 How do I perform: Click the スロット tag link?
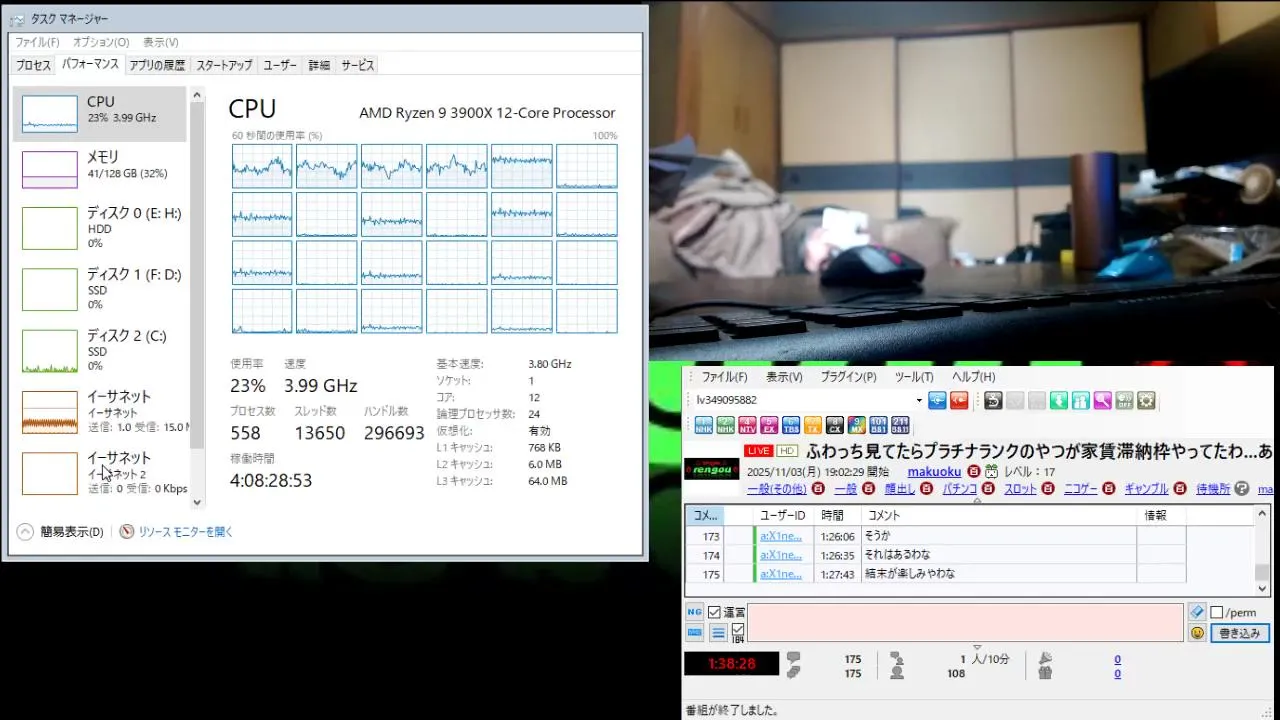coord(1020,489)
